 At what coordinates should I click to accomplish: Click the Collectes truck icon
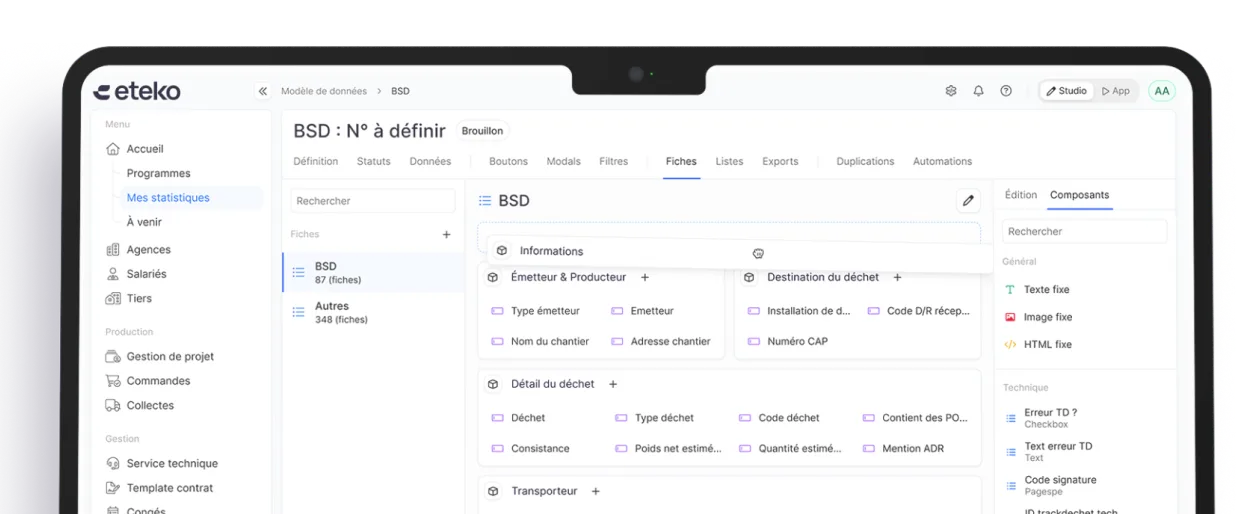pos(113,405)
